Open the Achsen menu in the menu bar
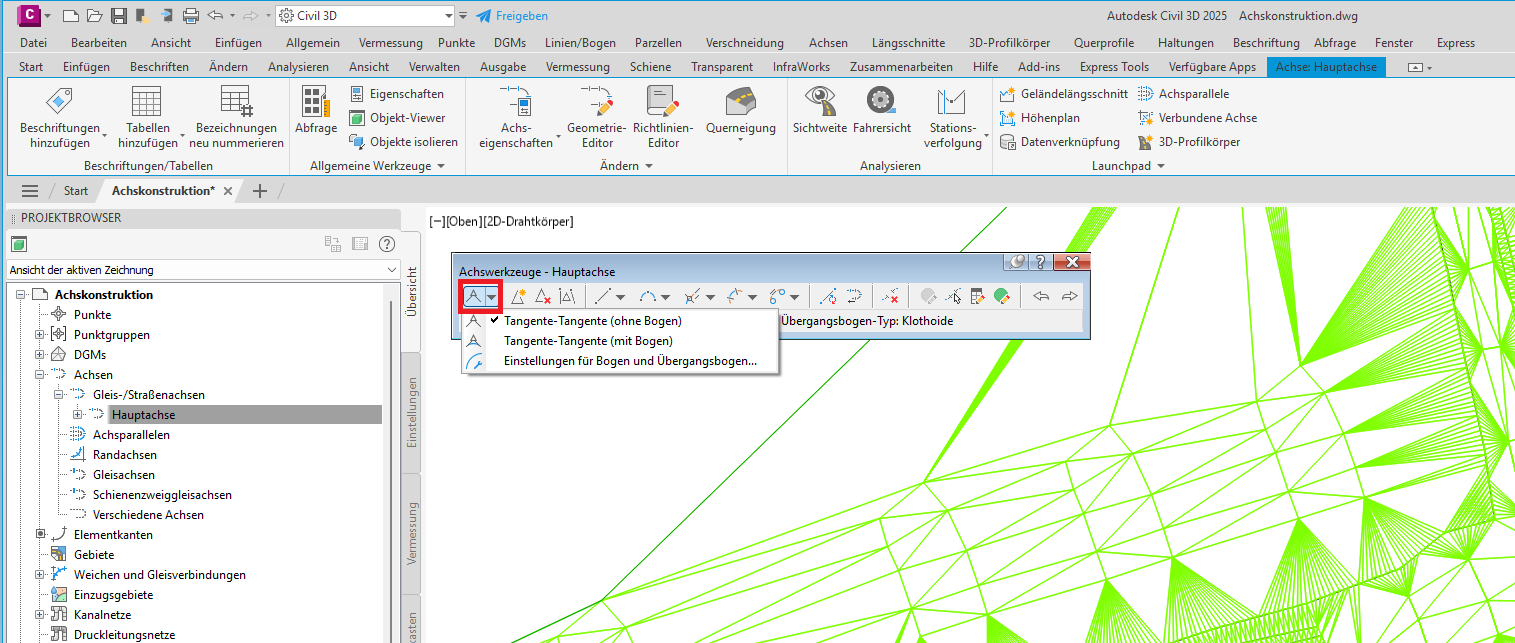 [x=829, y=43]
